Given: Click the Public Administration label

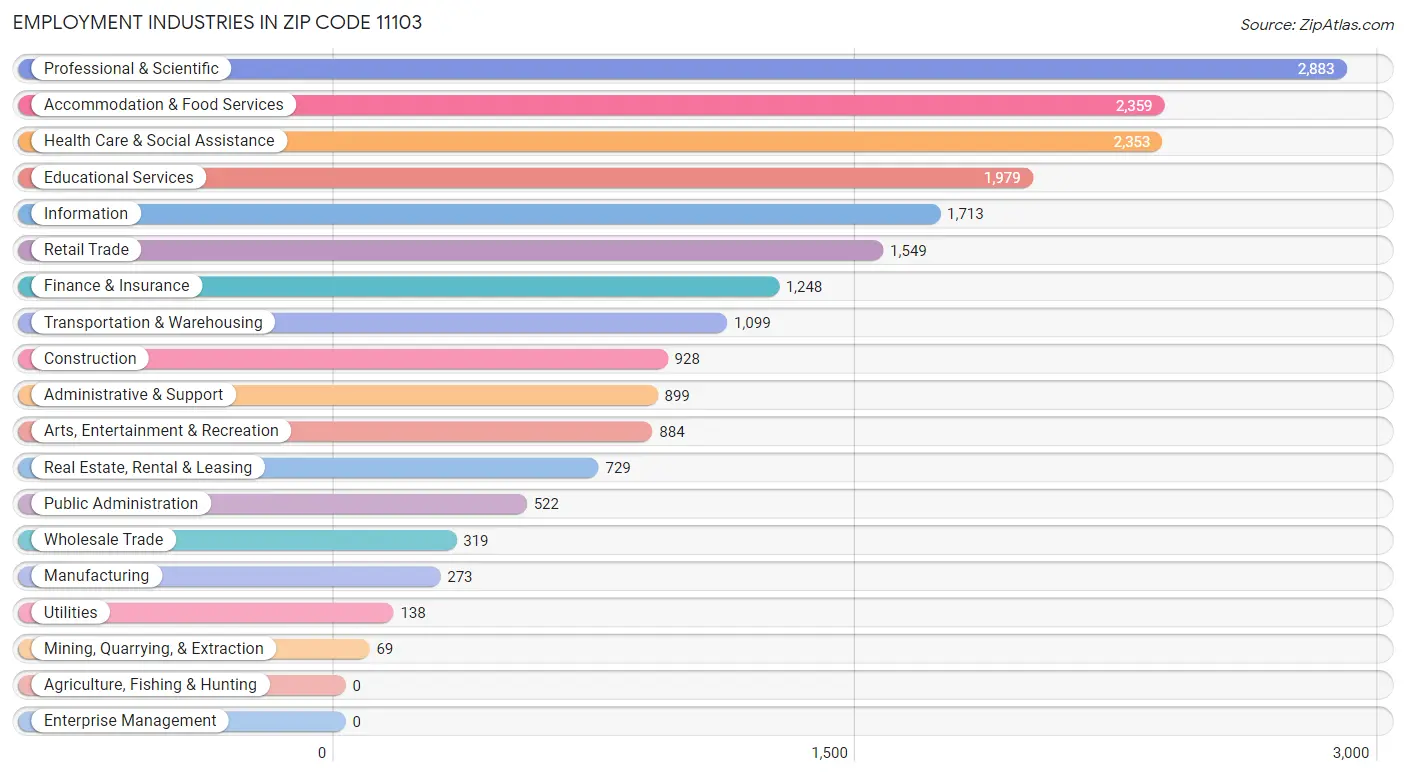Looking at the screenshot, I should 121,504.
